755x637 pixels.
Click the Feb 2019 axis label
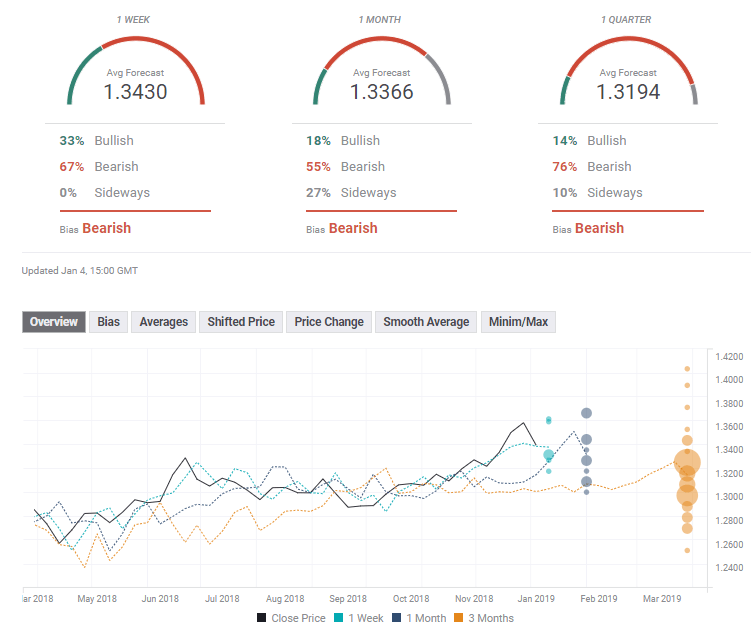599,598
